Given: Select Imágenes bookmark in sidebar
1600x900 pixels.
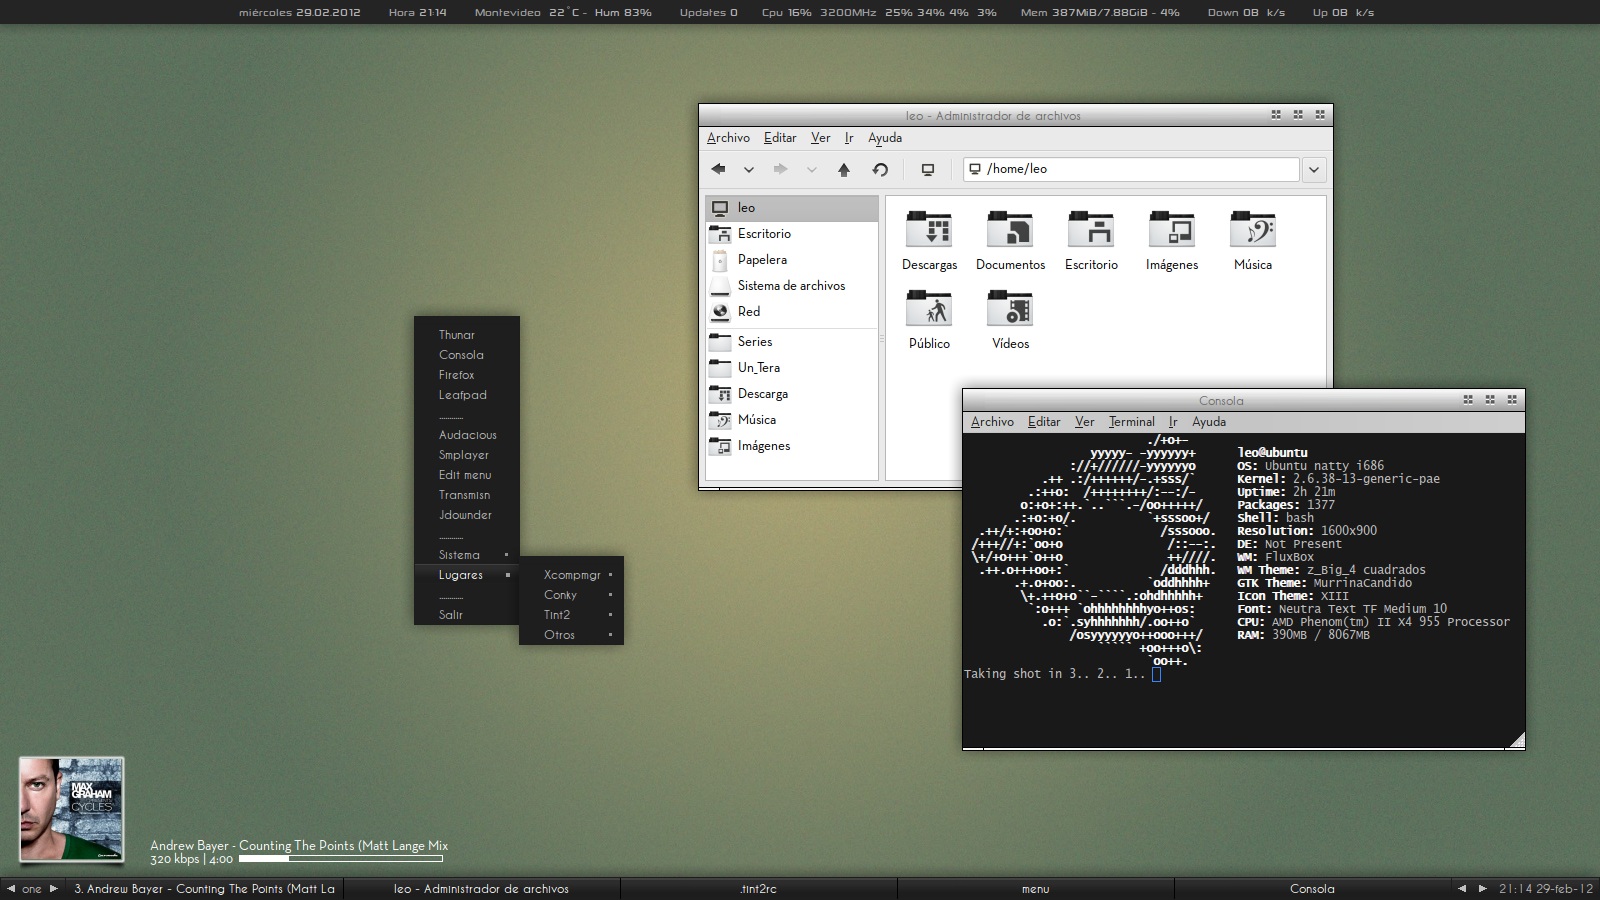Looking at the screenshot, I should (x=792, y=446).
